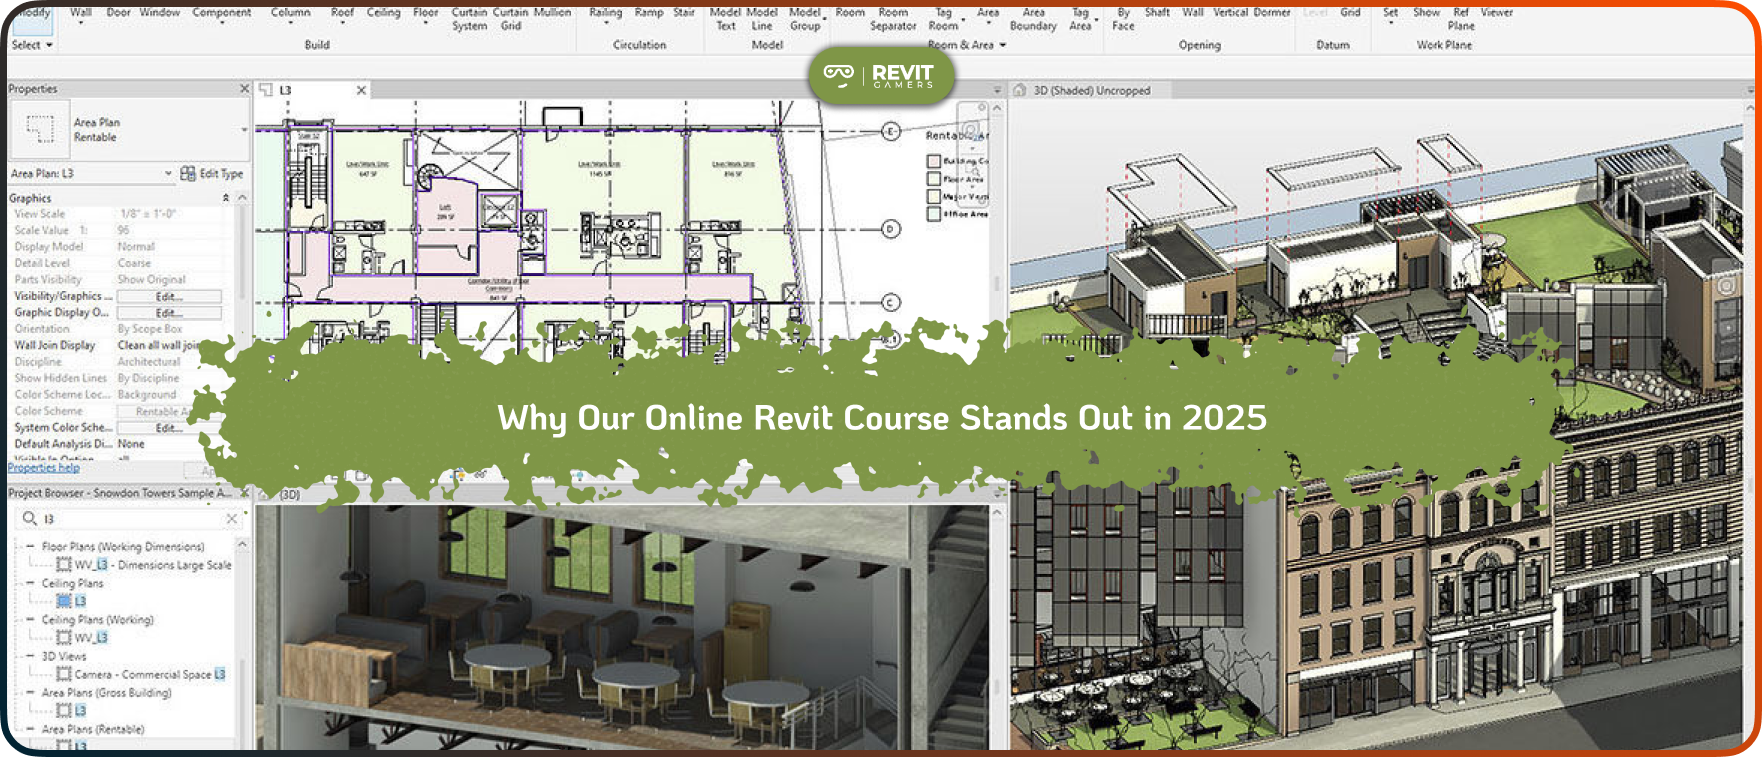Screen dimensions: 1763x758
Task: Click Edit for Graphic Display Options
Action: (x=169, y=313)
